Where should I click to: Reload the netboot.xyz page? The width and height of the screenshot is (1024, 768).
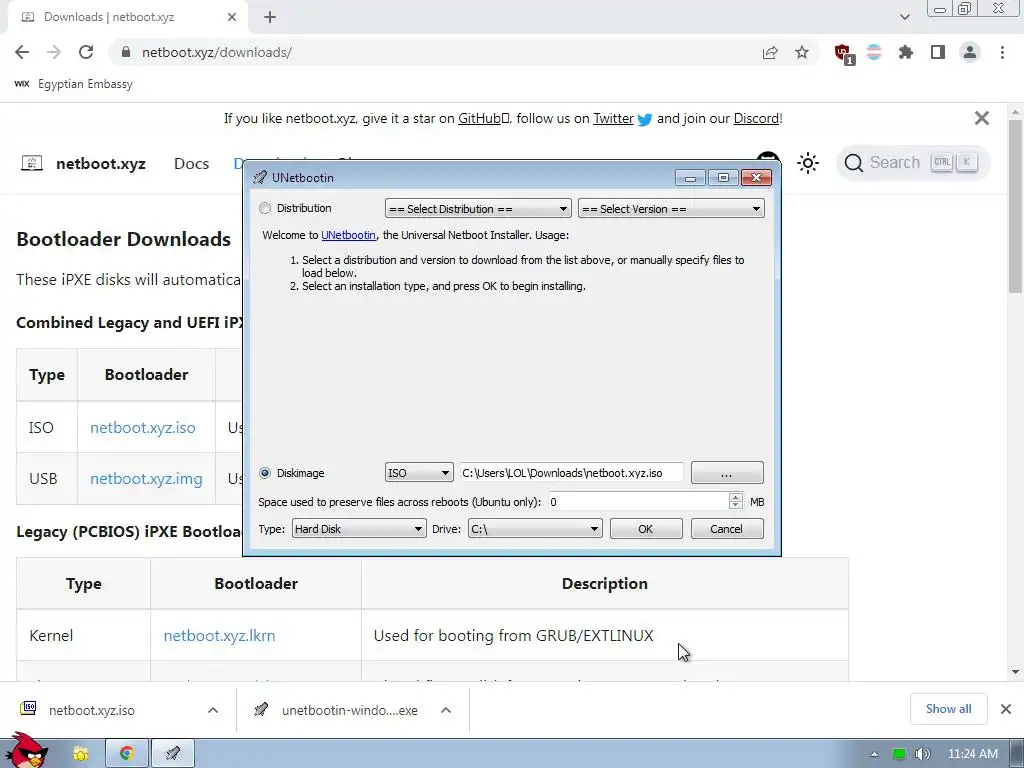[86, 52]
